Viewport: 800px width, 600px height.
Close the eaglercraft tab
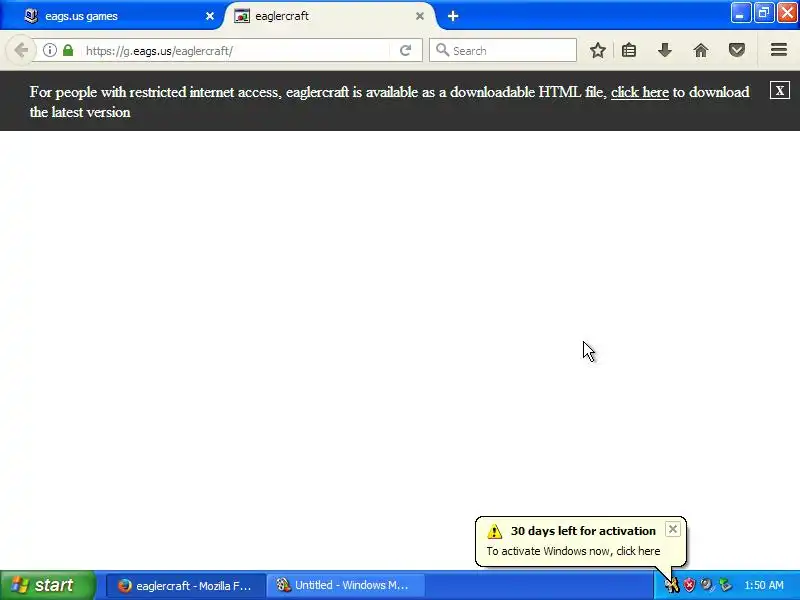pos(419,16)
